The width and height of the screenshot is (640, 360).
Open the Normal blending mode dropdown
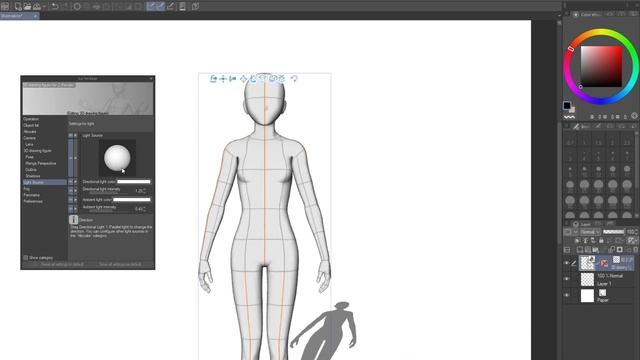point(590,231)
